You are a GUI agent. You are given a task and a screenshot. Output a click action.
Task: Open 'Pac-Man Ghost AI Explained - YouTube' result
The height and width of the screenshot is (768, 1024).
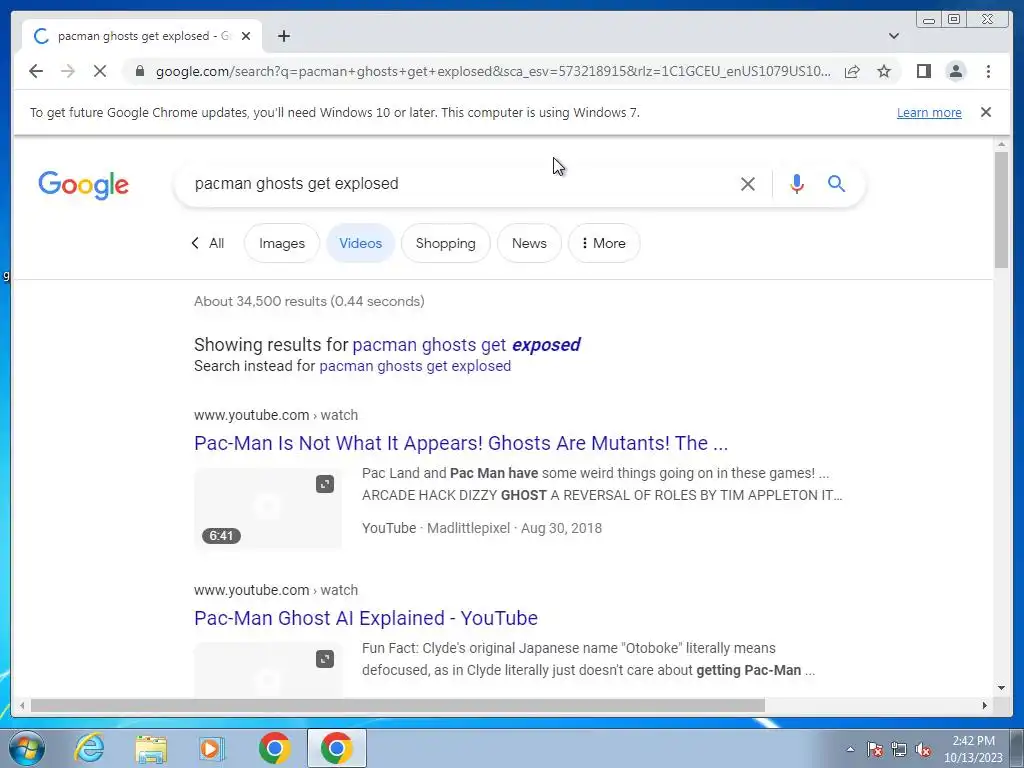point(366,618)
